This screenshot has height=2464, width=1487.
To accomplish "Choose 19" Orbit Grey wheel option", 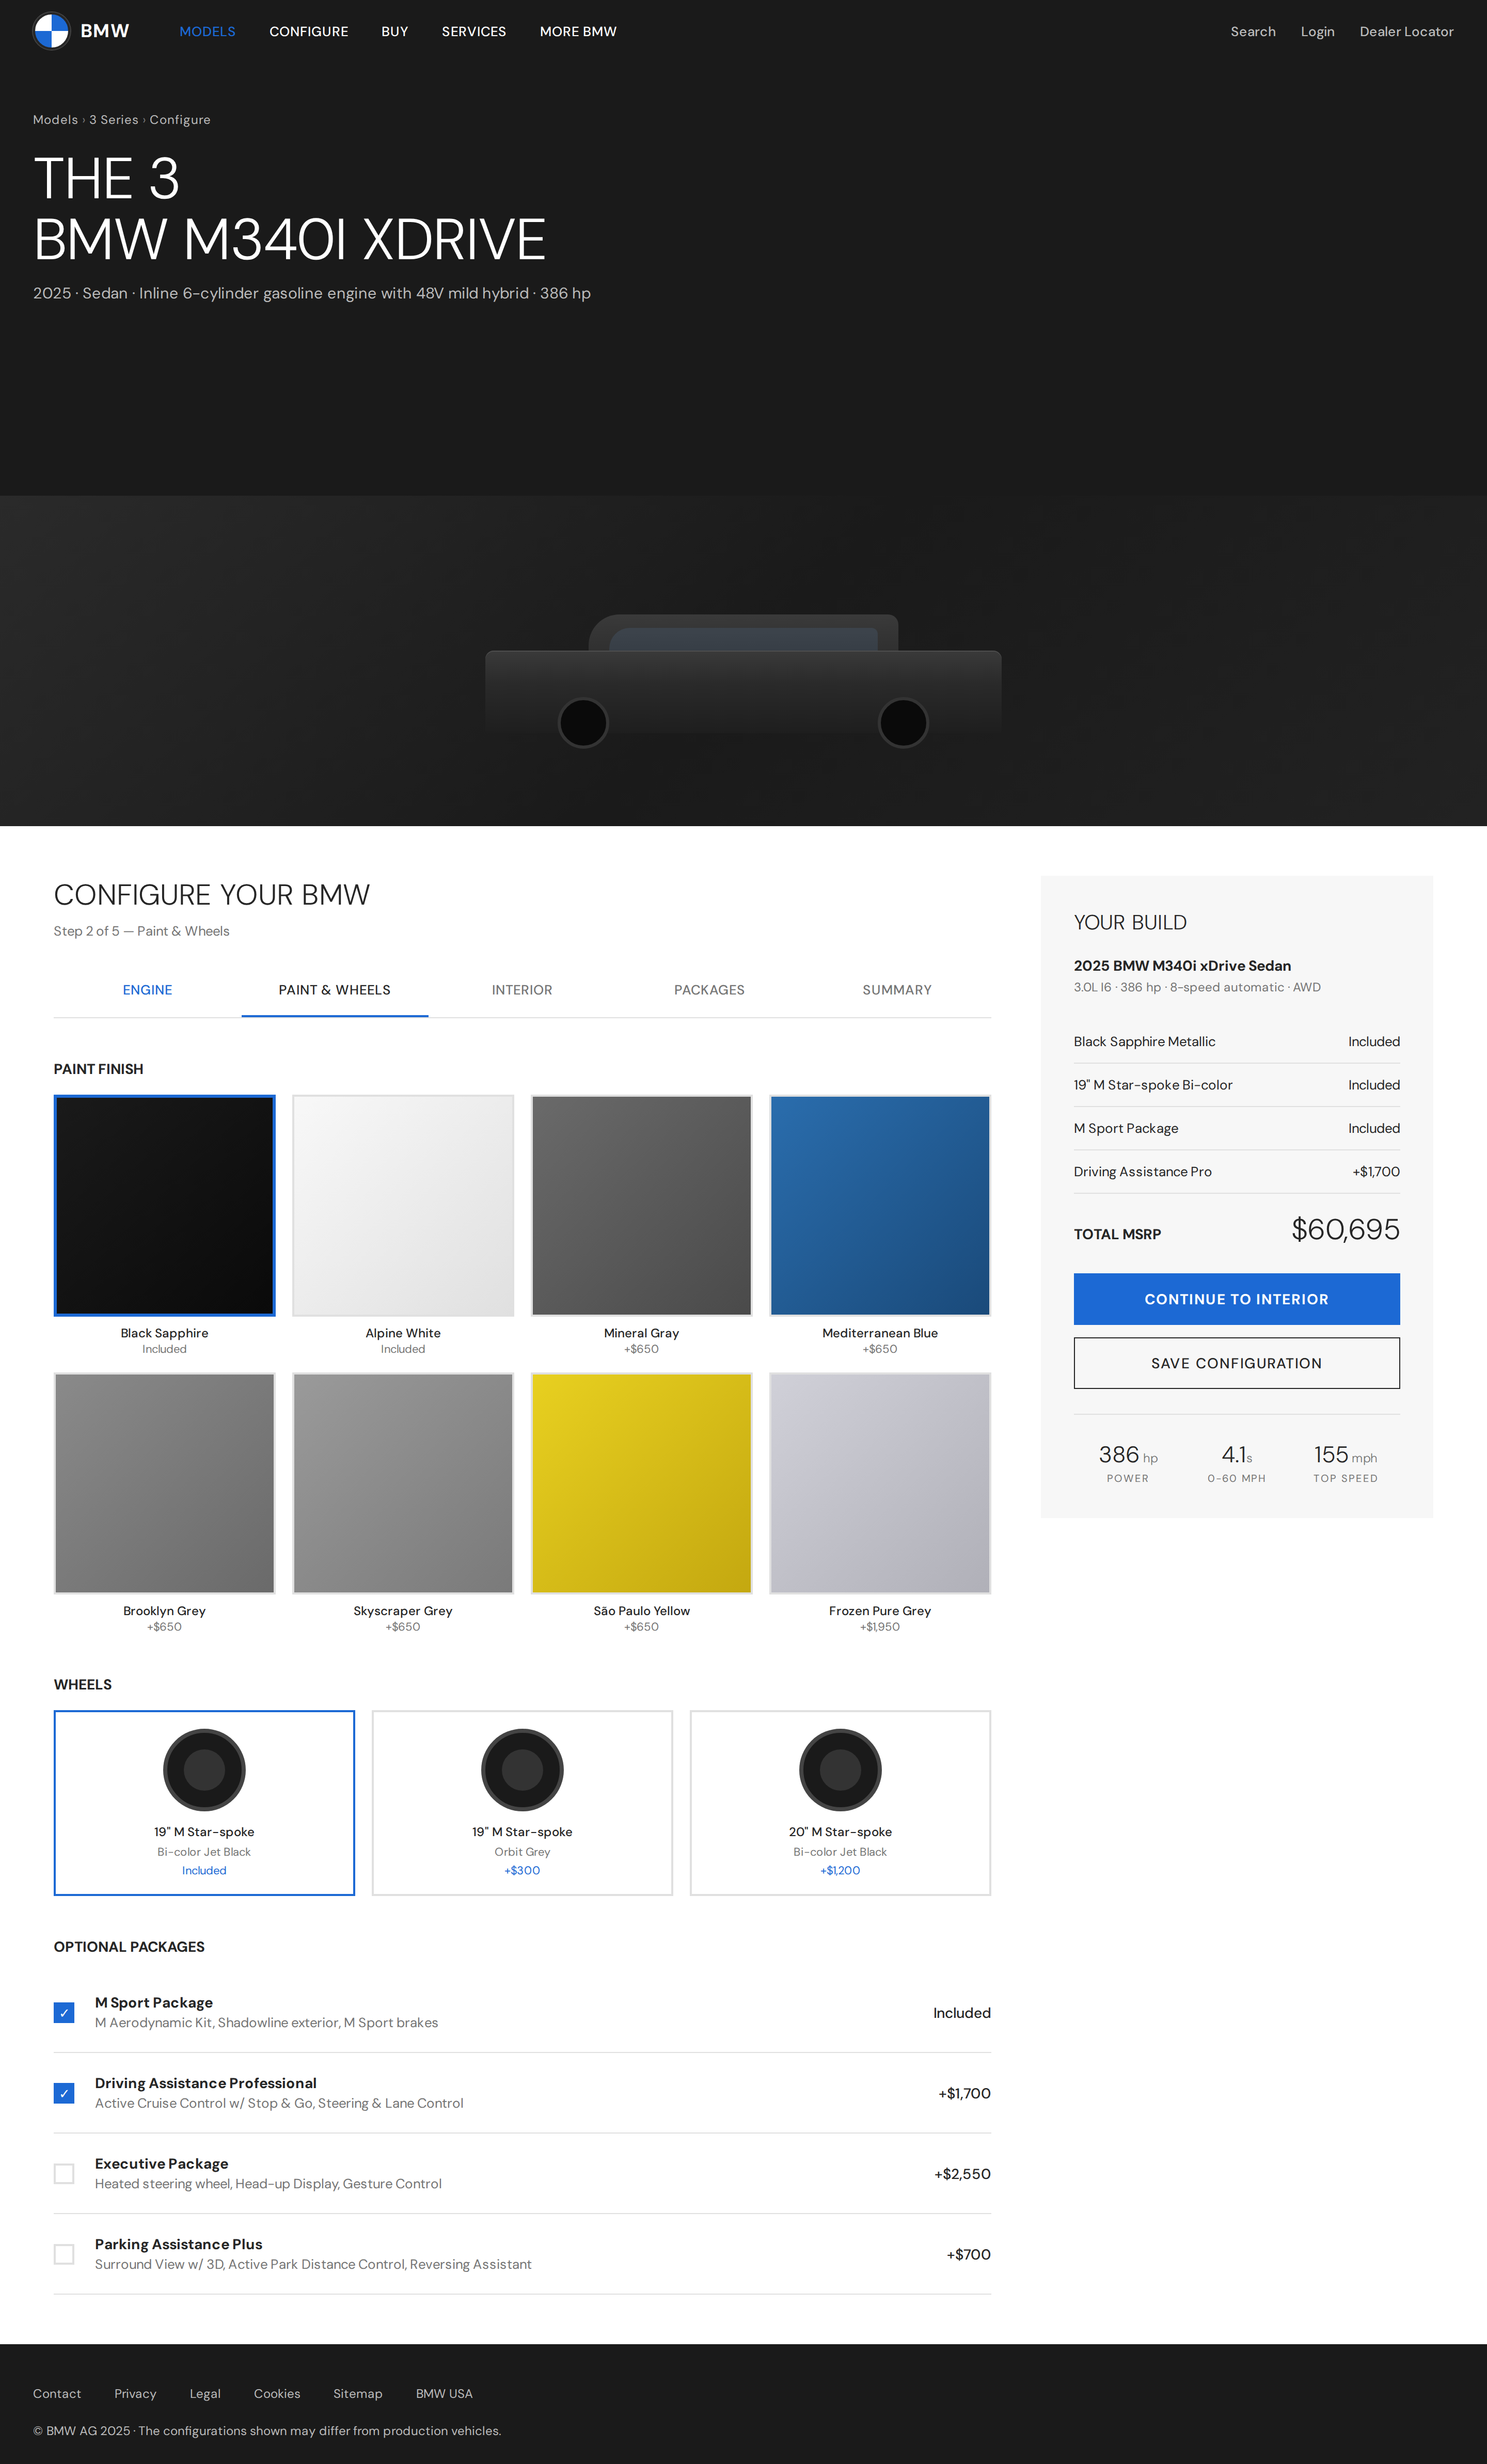I will click(x=522, y=1803).
